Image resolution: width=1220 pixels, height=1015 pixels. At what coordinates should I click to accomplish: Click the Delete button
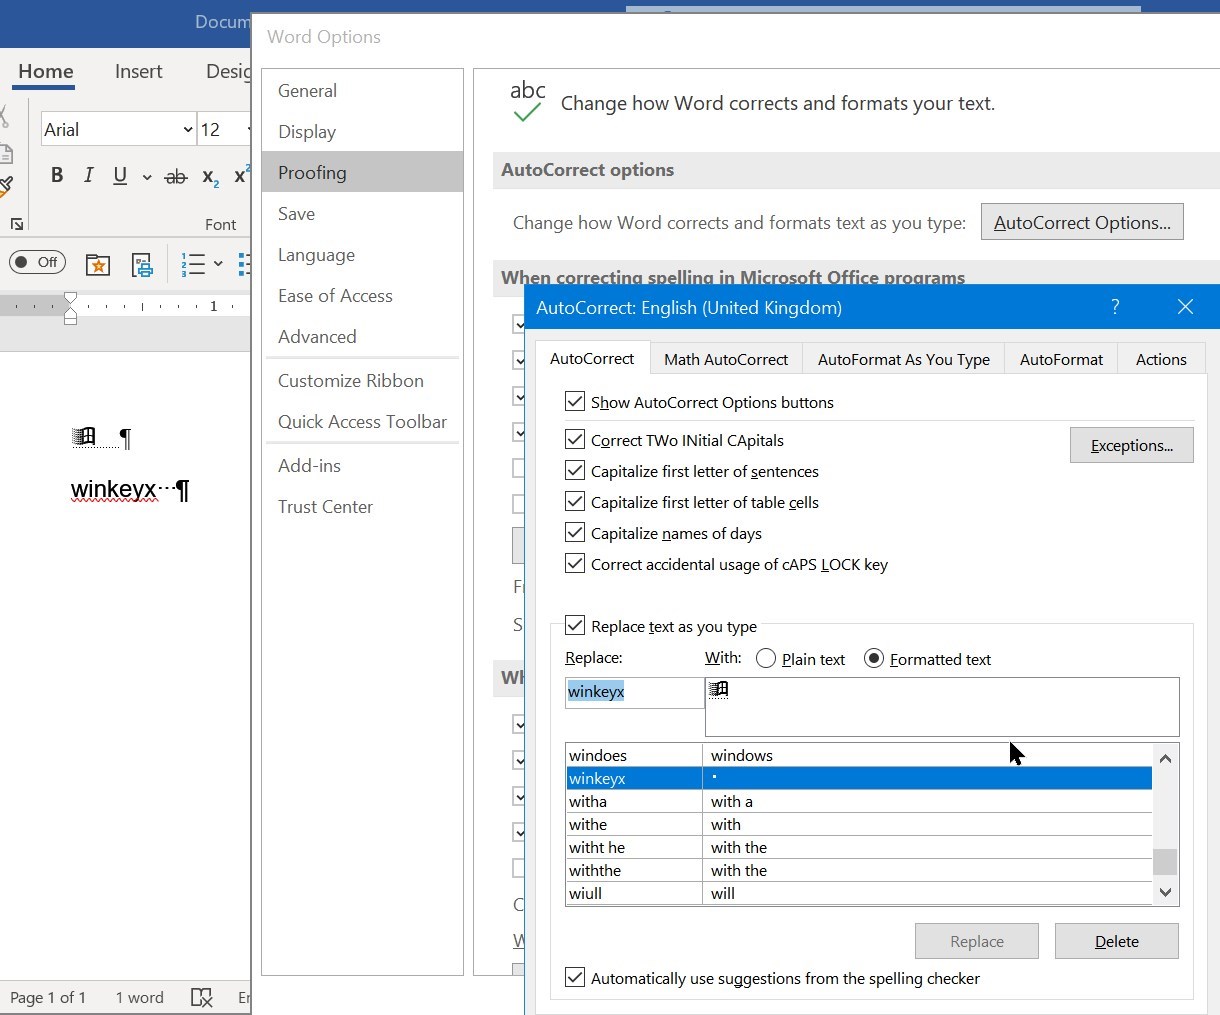[1117, 941]
